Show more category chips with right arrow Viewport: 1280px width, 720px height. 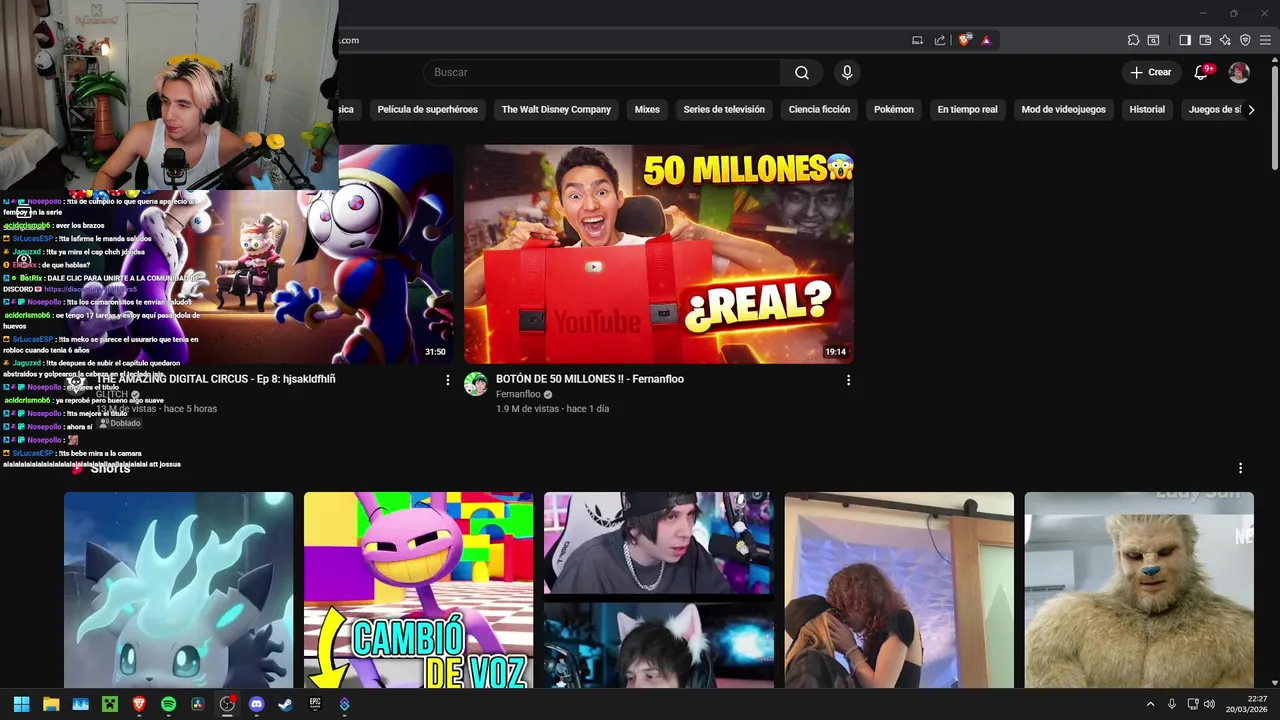point(1251,109)
